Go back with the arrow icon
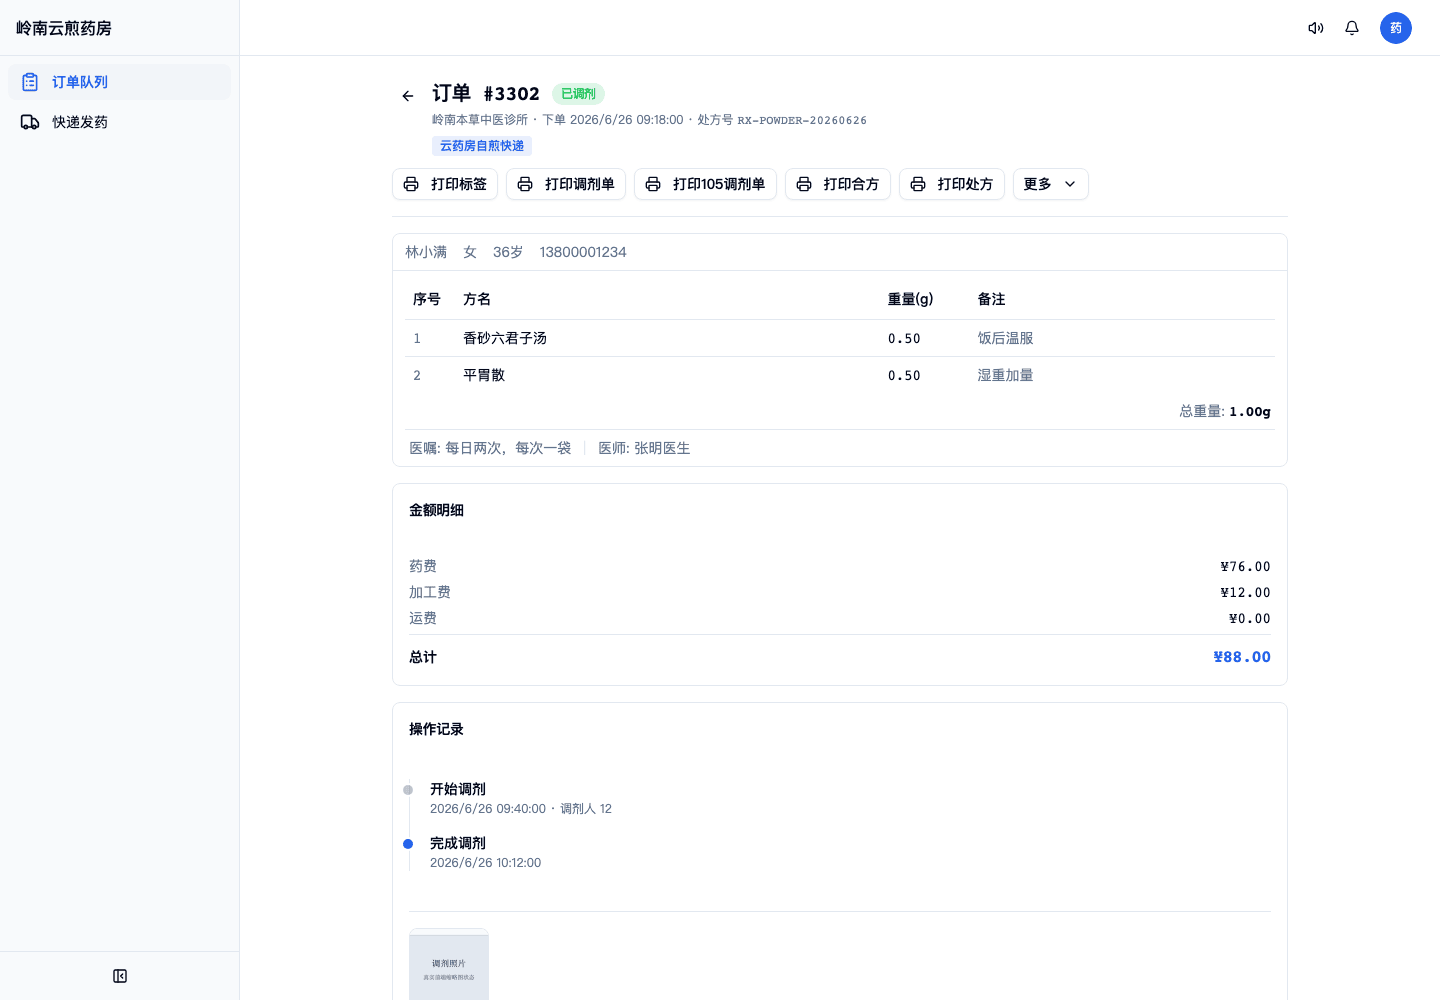 [x=408, y=96]
